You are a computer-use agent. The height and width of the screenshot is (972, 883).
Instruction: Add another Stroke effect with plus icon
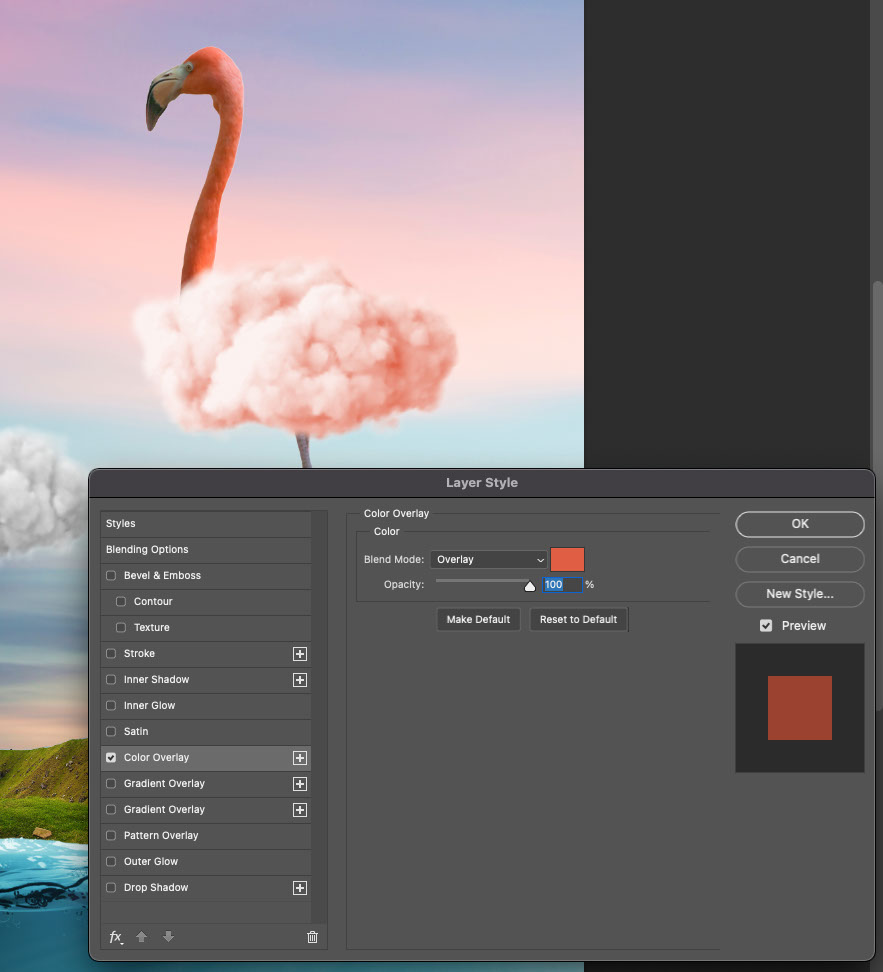pyautogui.click(x=299, y=654)
